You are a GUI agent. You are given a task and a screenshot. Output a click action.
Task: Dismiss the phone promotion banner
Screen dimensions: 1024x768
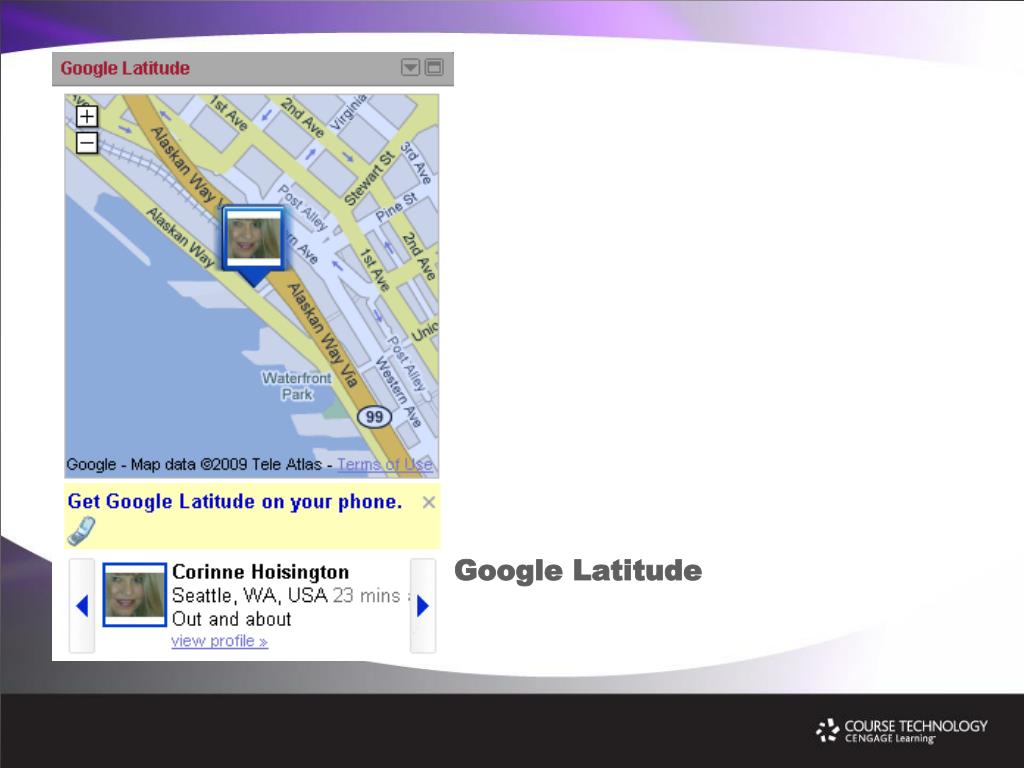(428, 502)
